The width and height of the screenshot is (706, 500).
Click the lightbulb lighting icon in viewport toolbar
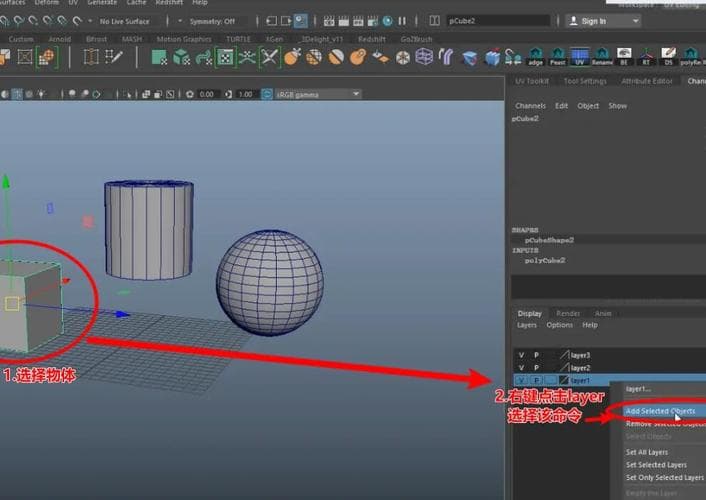(x=41, y=94)
